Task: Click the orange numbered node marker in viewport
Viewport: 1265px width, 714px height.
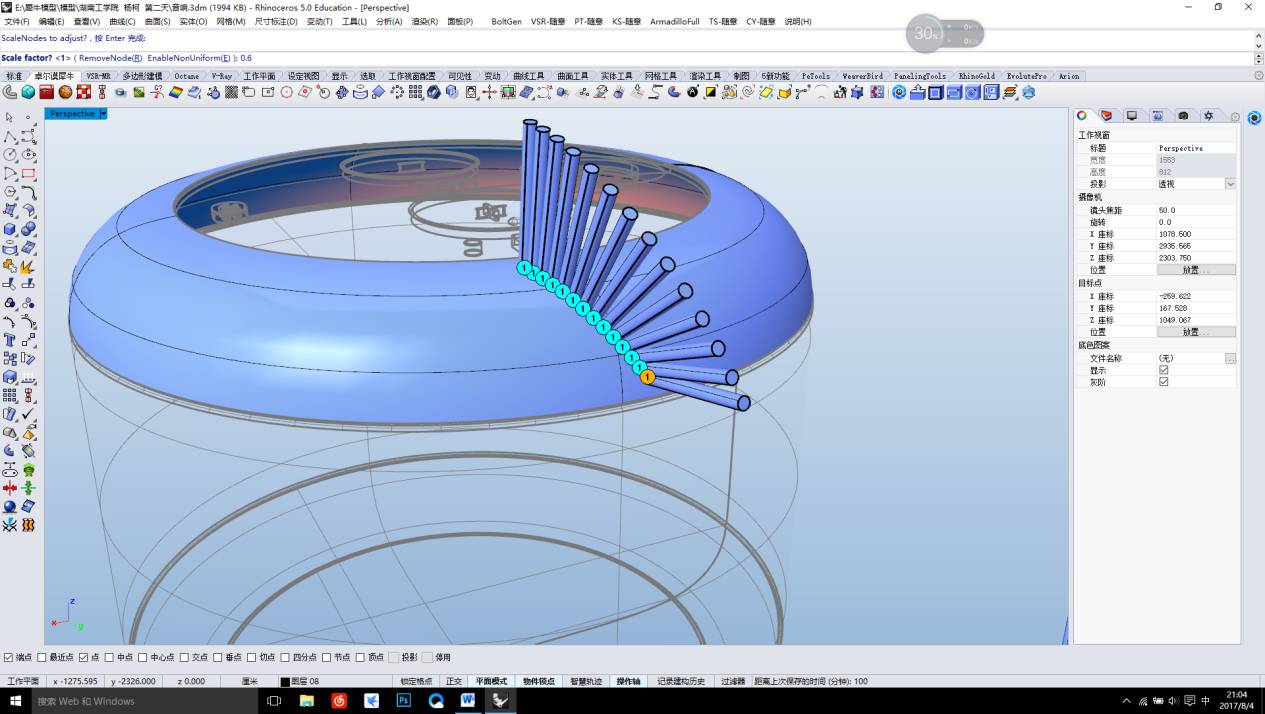Action: (647, 377)
